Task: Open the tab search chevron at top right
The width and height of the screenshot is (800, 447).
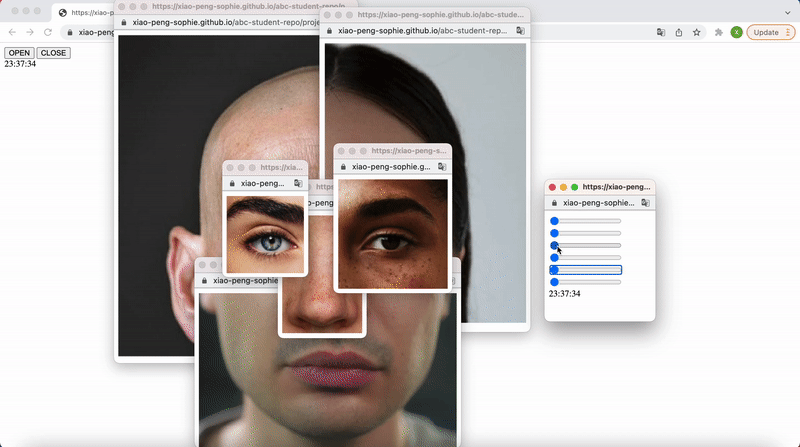Action: (788, 13)
